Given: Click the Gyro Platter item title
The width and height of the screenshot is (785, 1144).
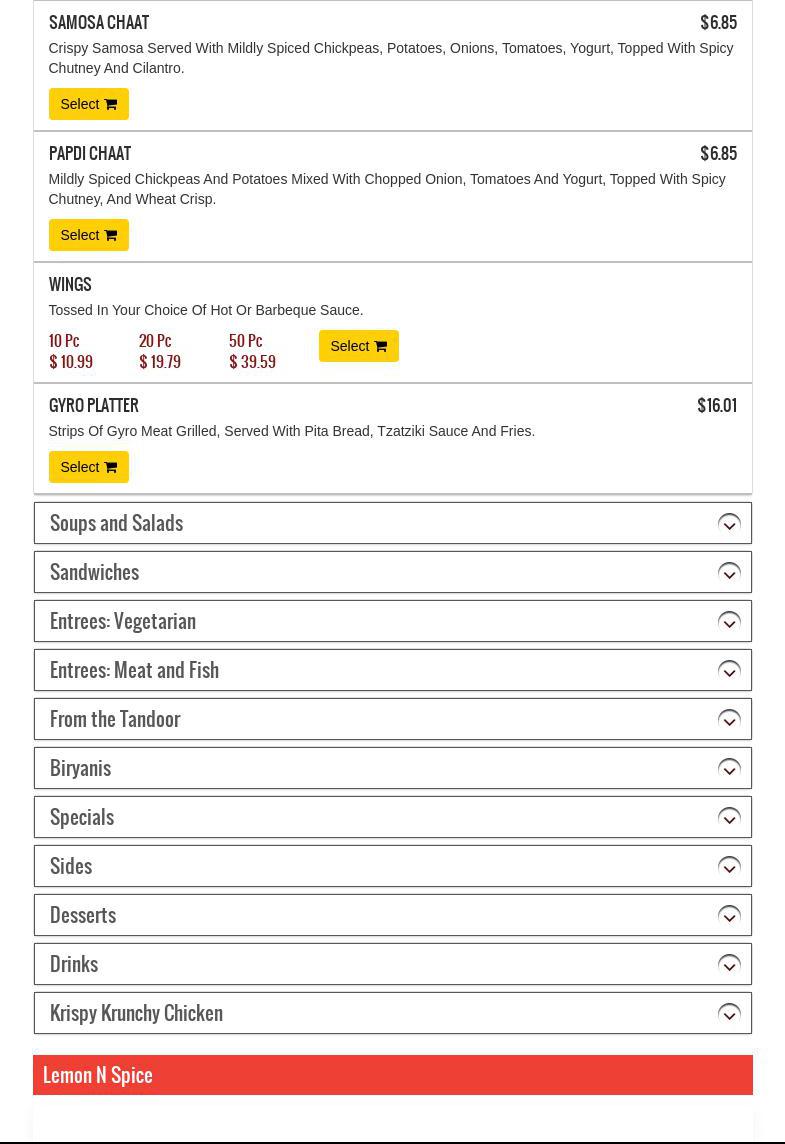Looking at the screenshot, I should [x=94, y=406].
